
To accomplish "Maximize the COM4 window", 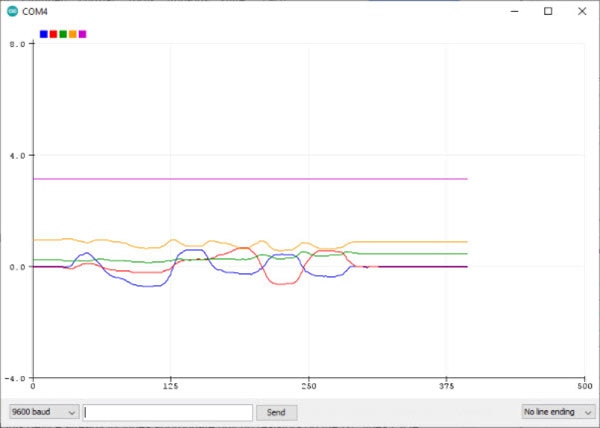I will 548,11.
